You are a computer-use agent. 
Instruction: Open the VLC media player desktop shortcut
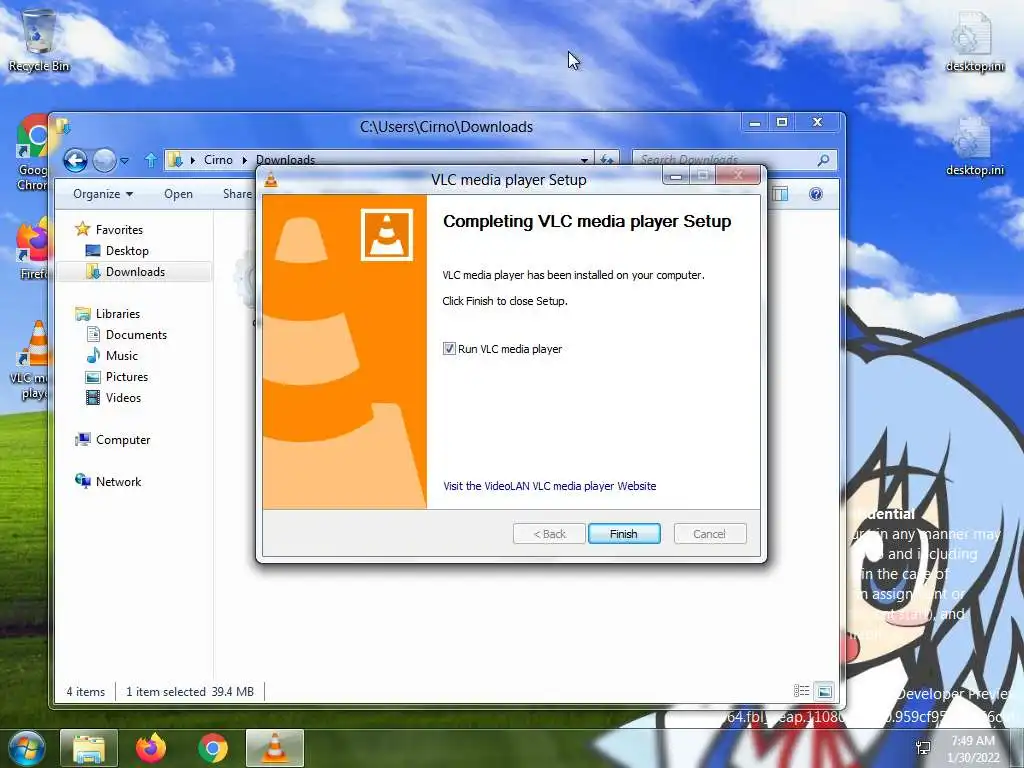coord(31,360)
